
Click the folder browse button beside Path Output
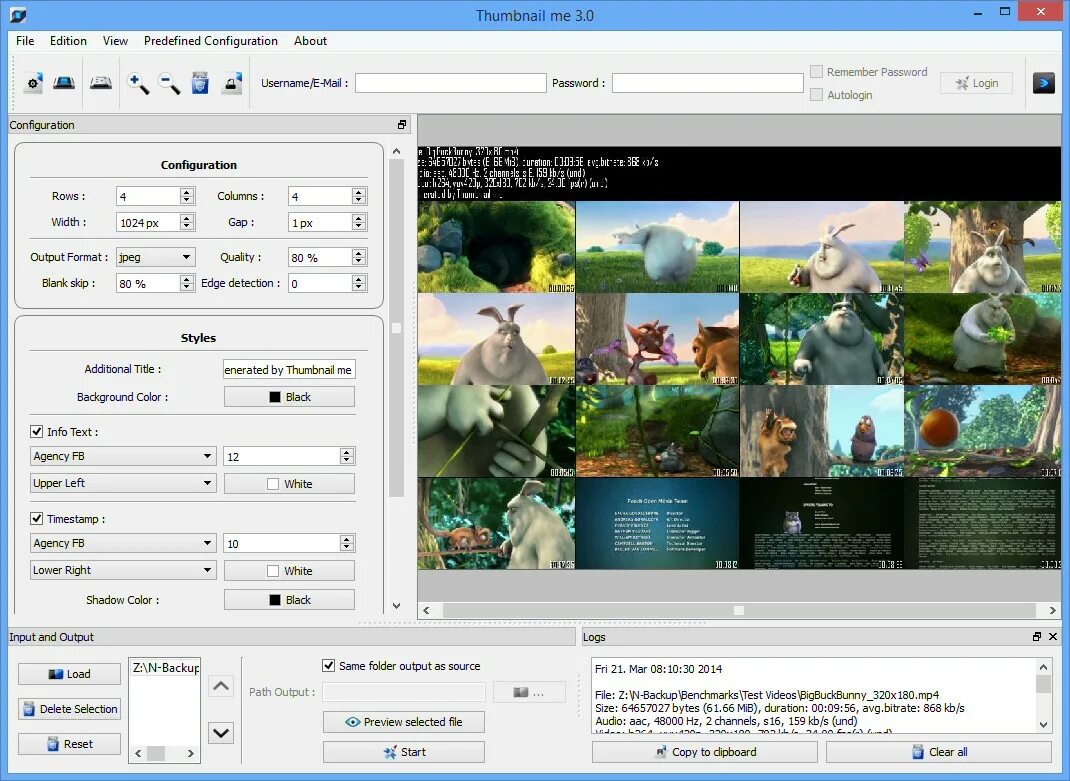[529, 692]
